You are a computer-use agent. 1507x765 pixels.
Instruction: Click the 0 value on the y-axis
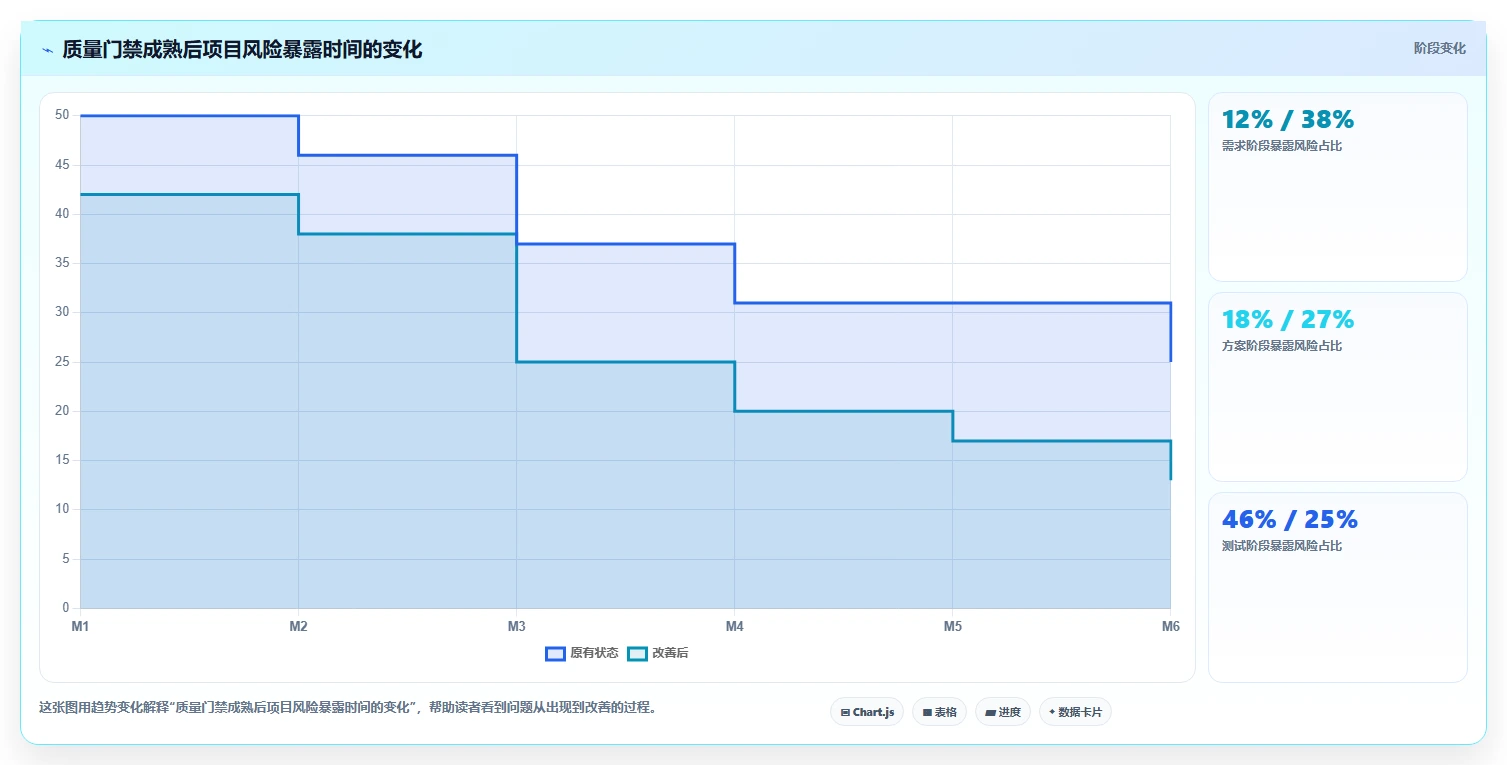point(66,608)
